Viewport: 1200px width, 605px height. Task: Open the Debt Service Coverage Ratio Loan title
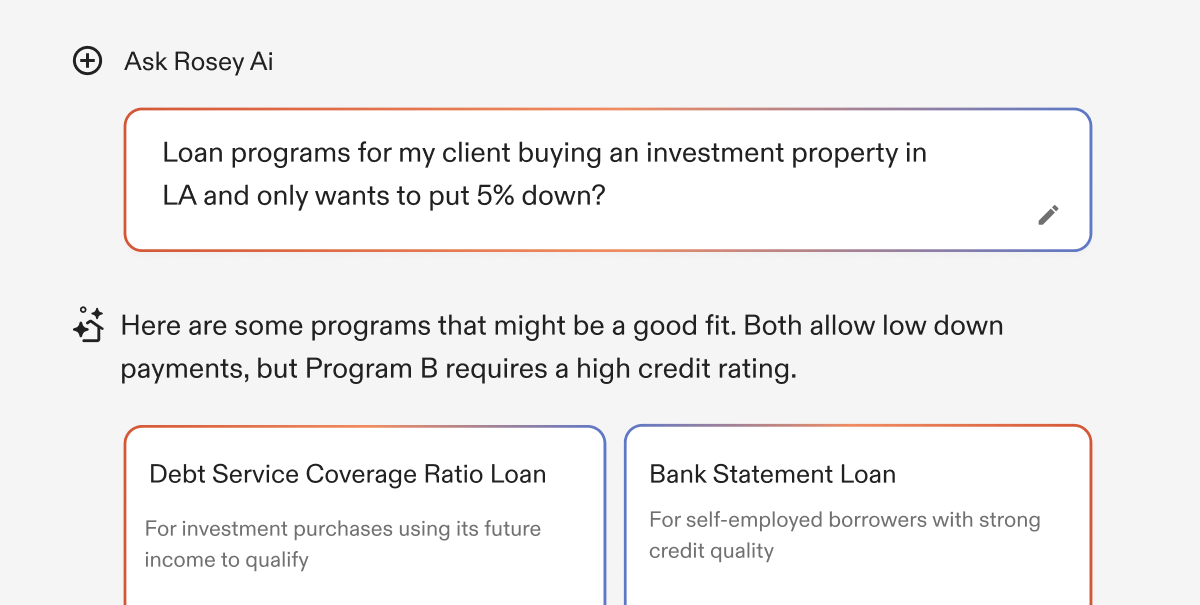[x=348, y=474]
